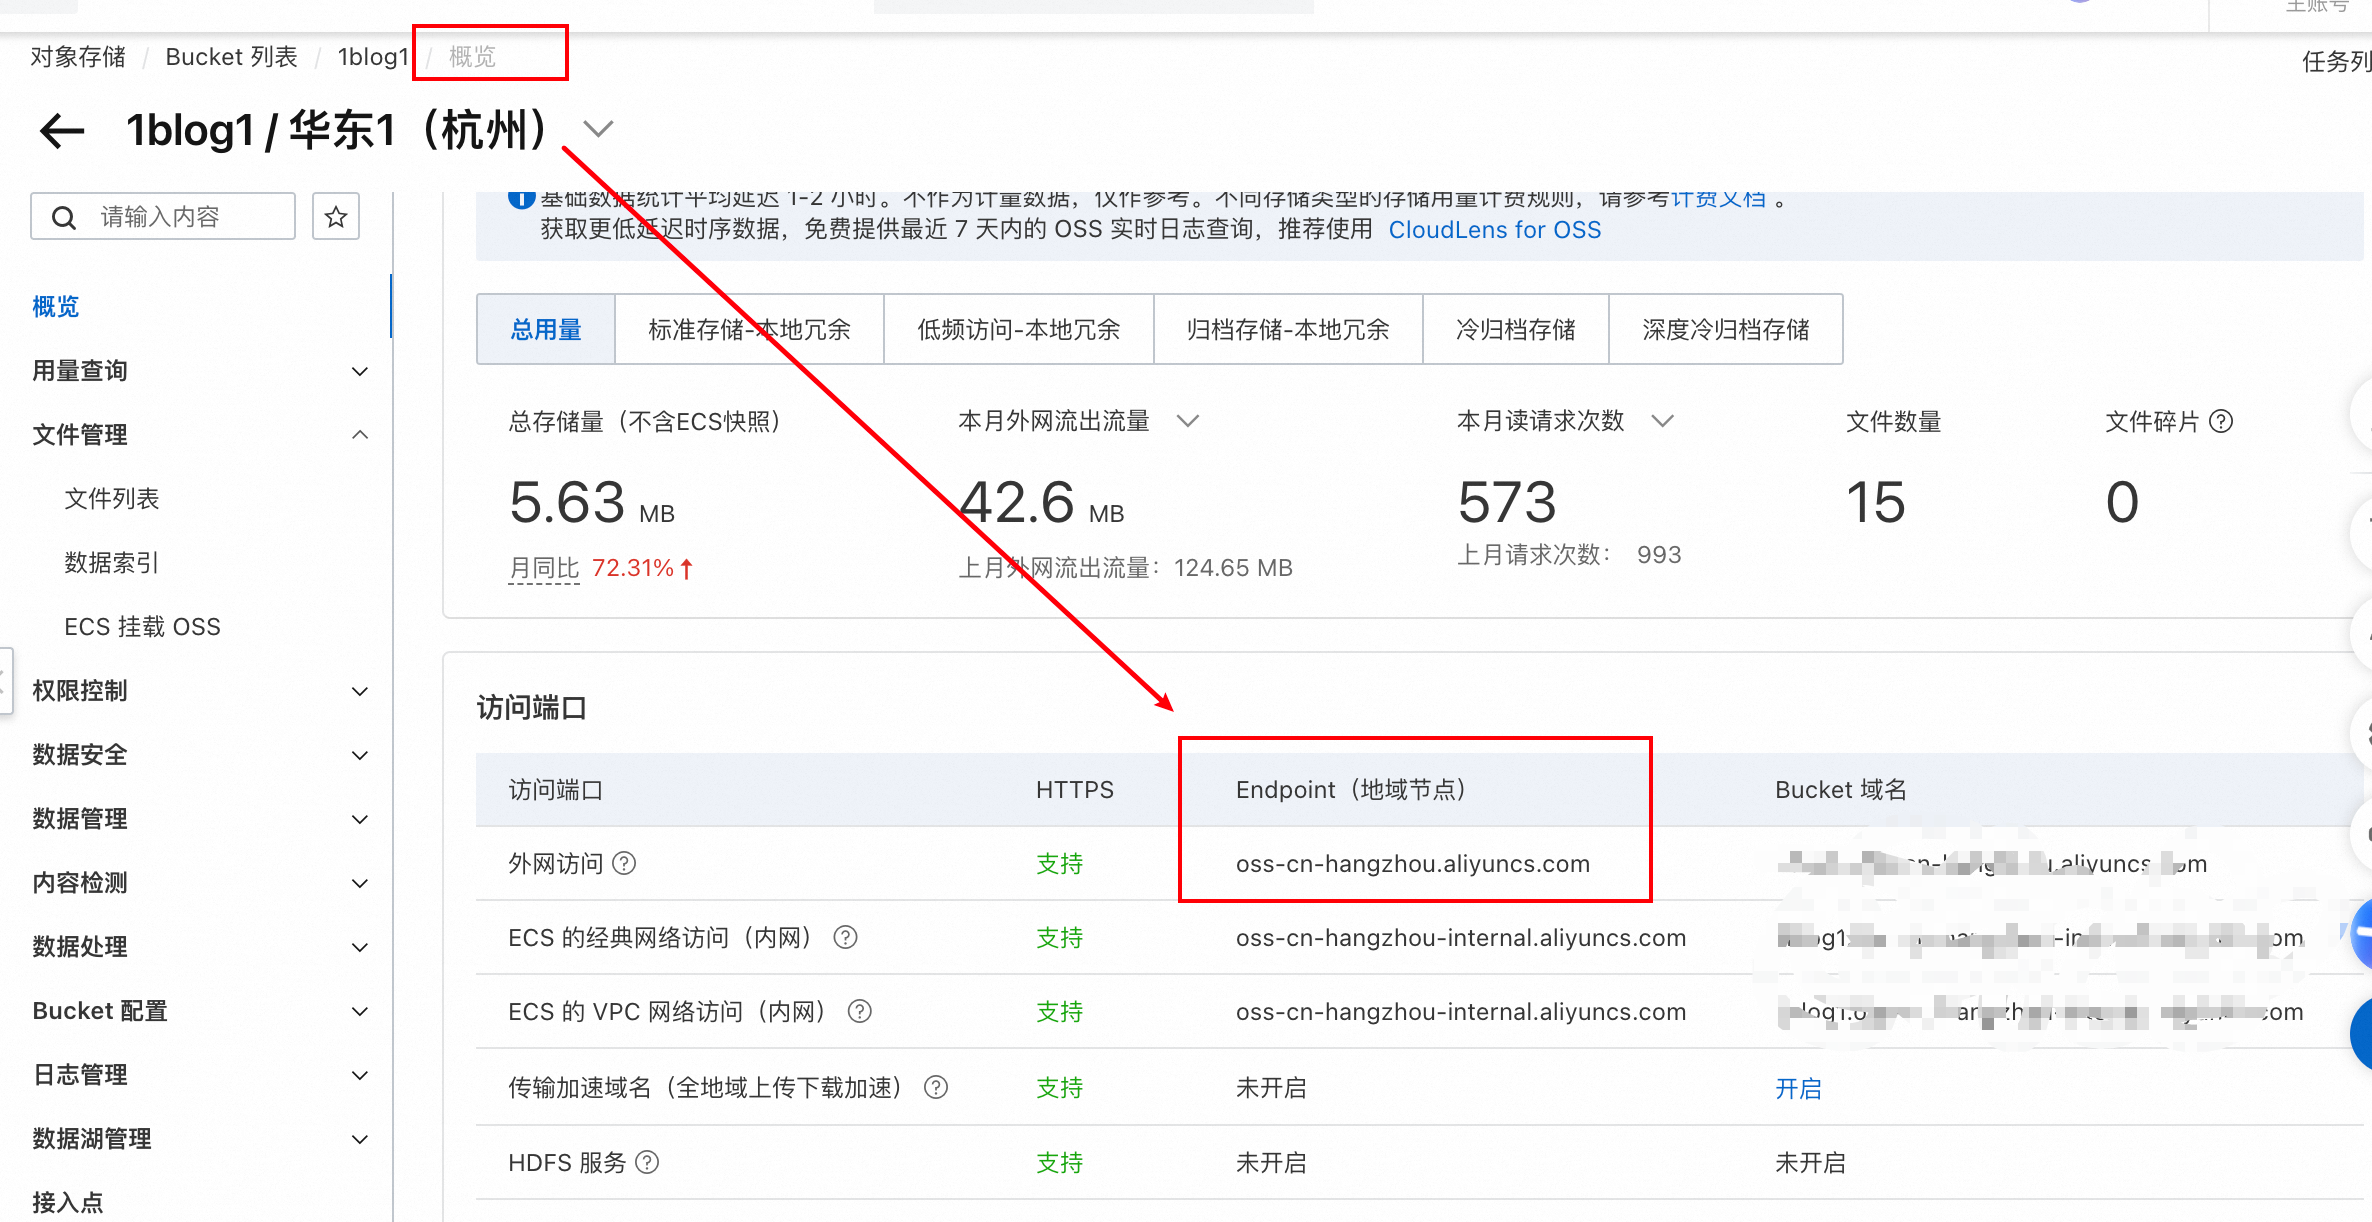
Task: Click help icon beside ECS 的经典网络访问
Action: coord(845,937)
